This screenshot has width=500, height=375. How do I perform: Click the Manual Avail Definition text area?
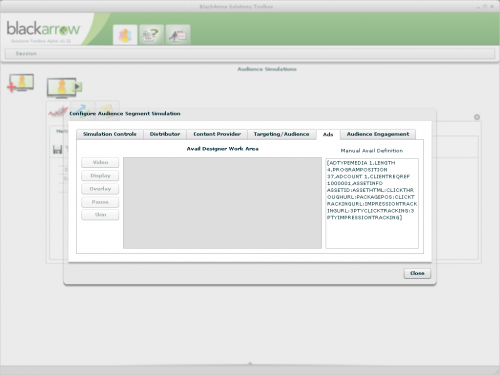[372, 203]
